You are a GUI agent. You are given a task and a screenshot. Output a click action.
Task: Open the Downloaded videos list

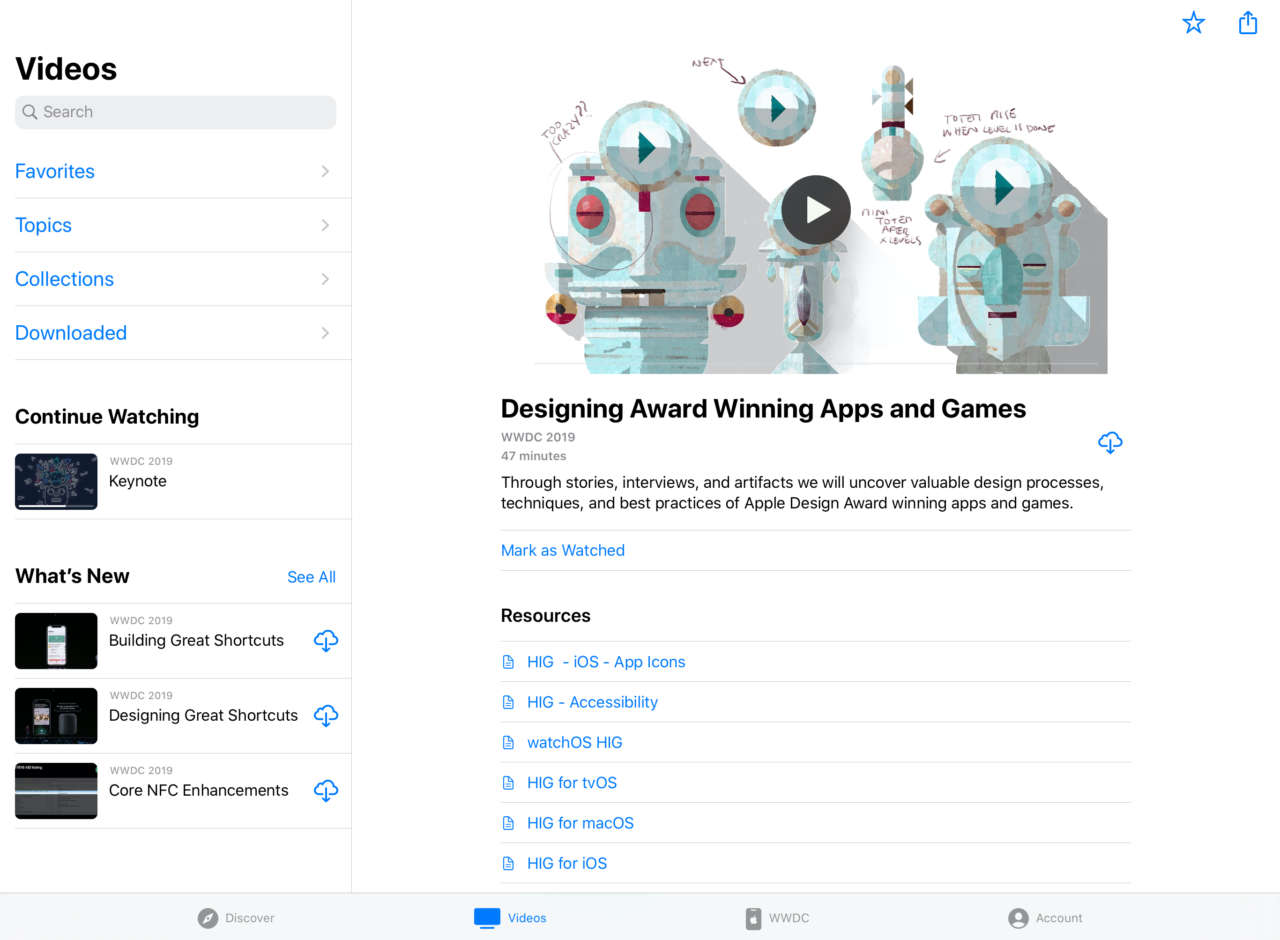coord(183,333)
